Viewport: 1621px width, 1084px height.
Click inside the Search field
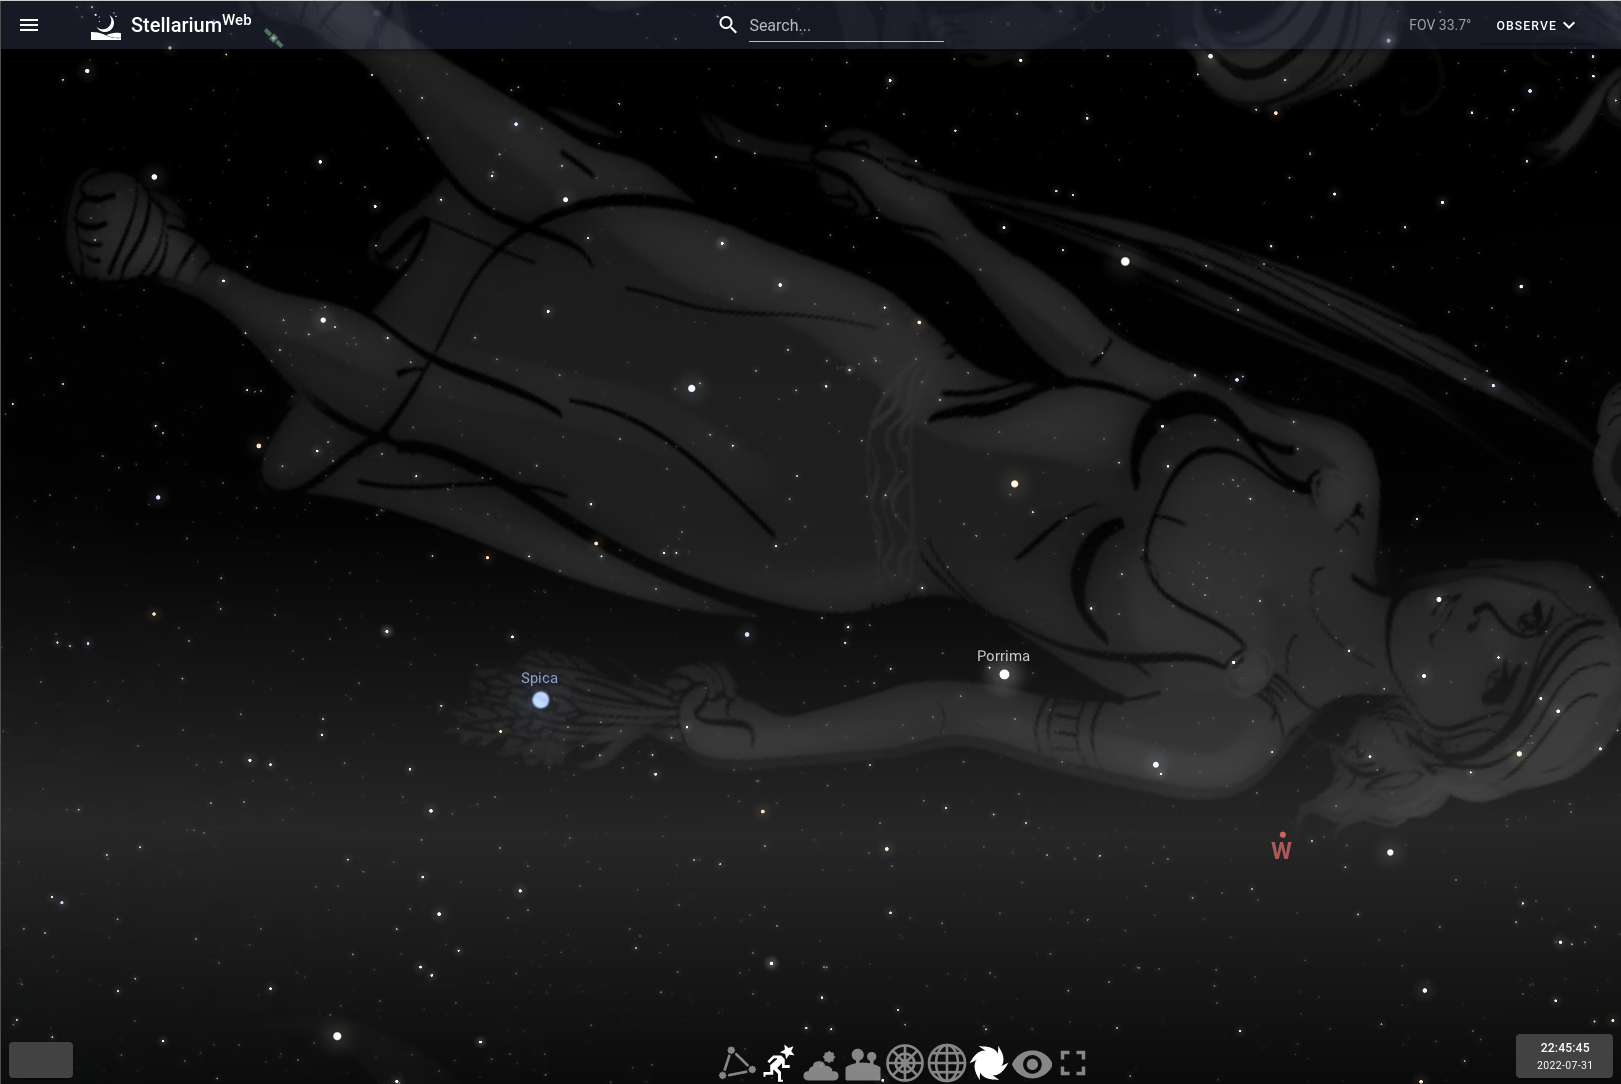click(846, 25)
